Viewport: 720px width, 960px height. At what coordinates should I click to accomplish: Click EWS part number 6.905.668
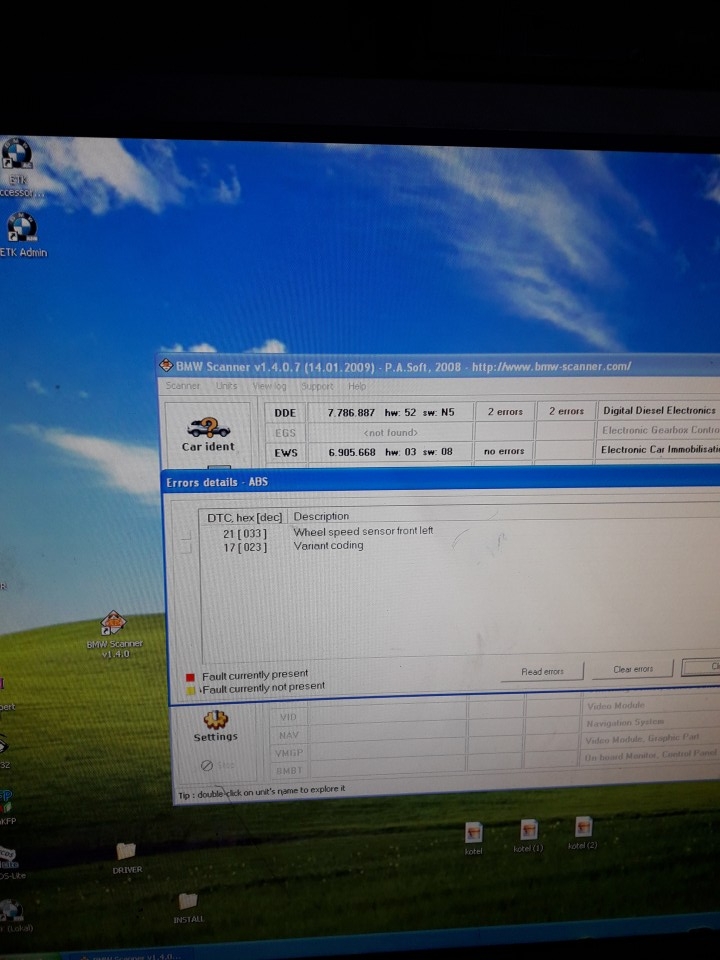click(352, 452)
